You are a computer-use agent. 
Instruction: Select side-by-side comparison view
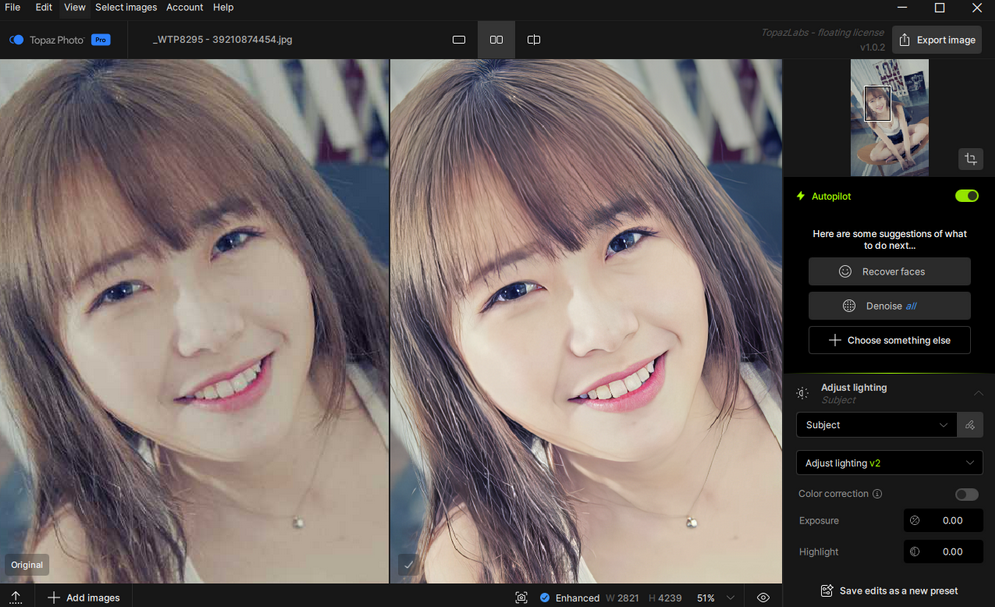point(496,40)
